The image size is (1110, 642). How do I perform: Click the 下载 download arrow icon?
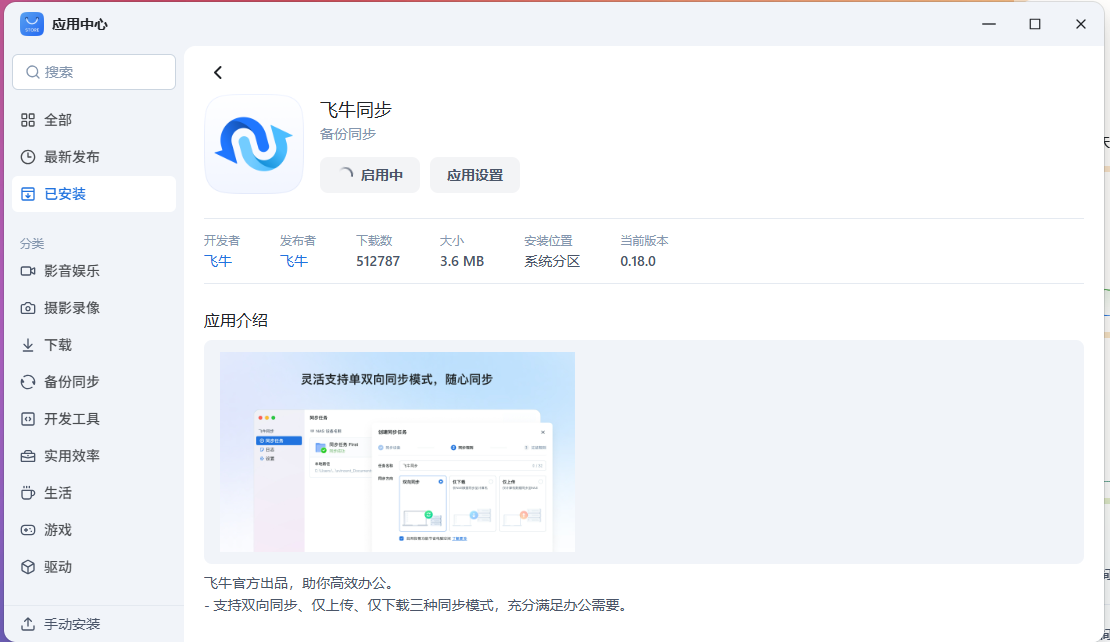pos(28,345)
